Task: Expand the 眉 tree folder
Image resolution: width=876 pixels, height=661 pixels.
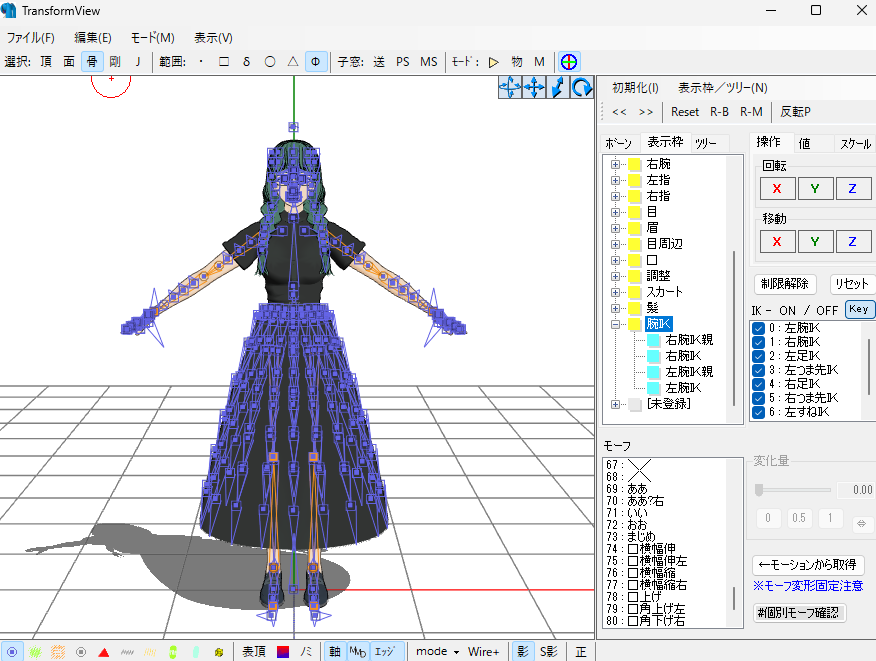Action: tap(615, 228)
